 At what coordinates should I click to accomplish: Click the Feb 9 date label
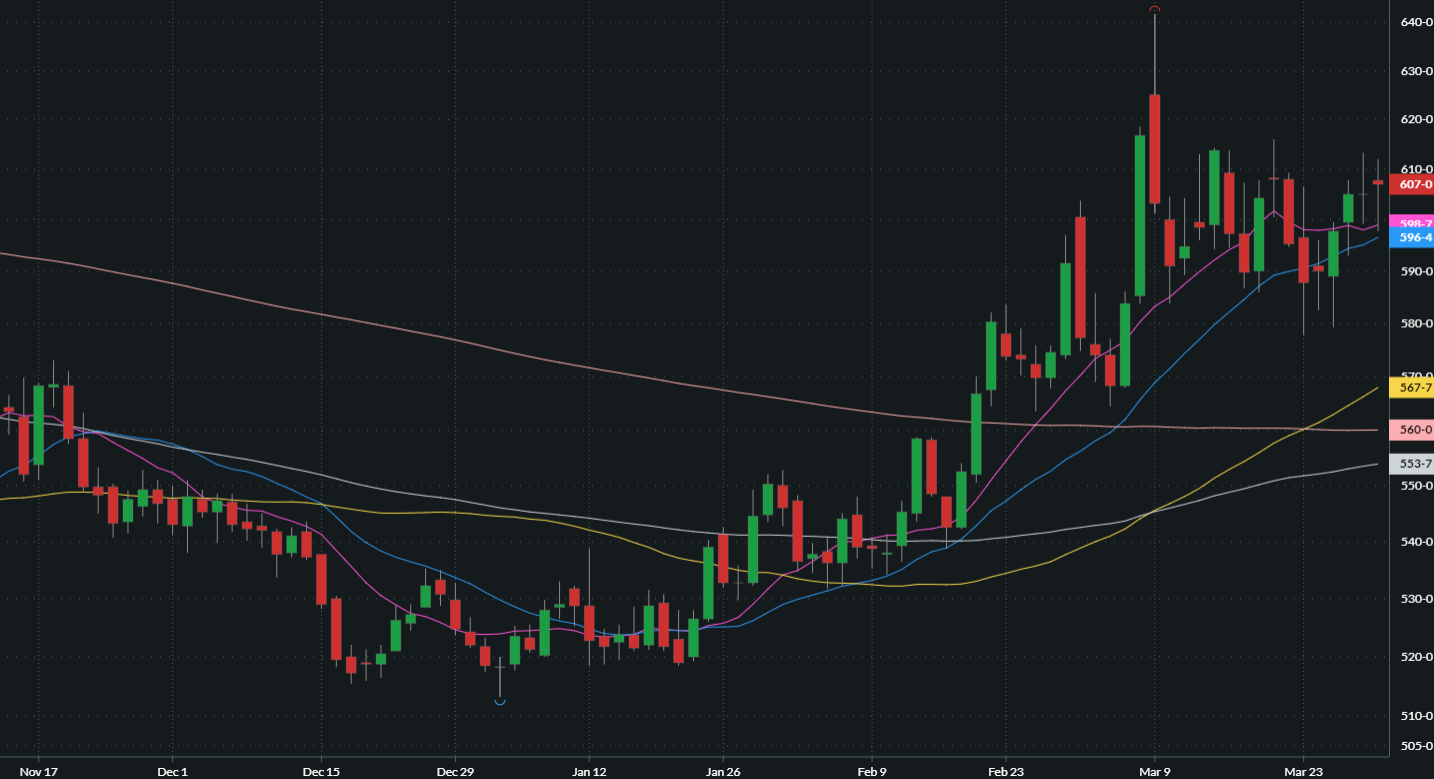(870, 772)
